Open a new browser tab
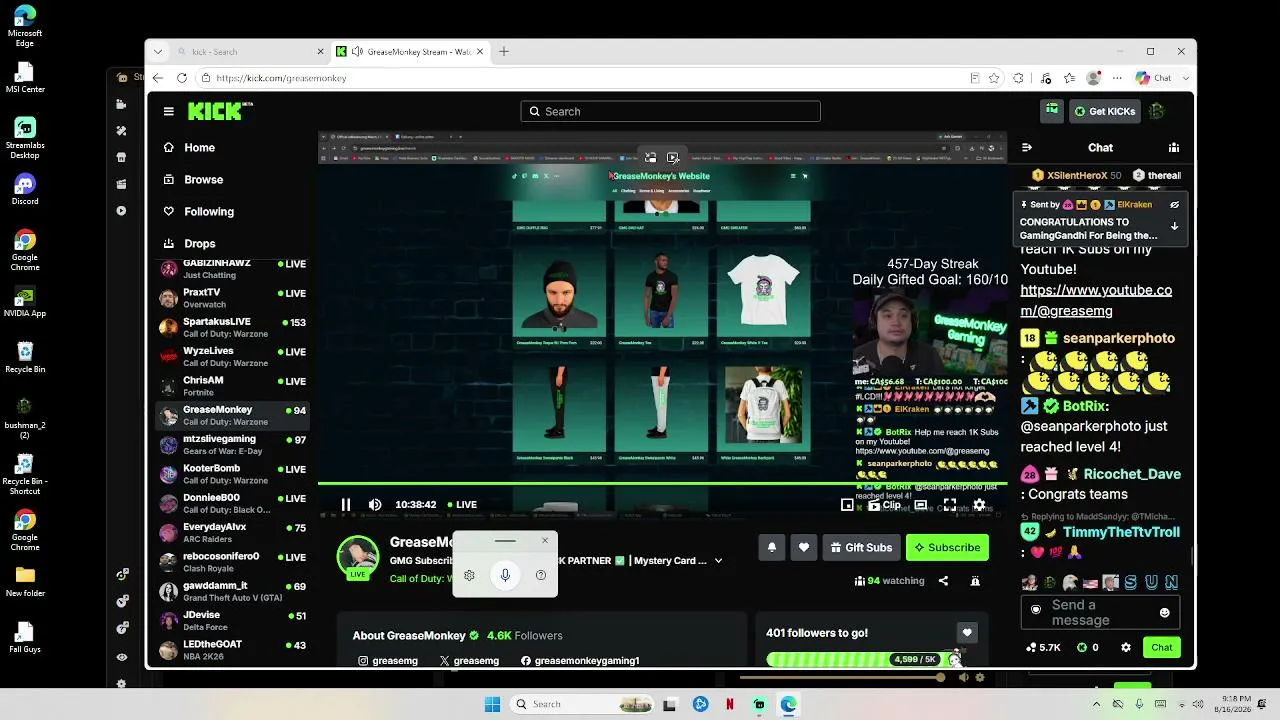1280x720 pixels. (x=504, y=51)
